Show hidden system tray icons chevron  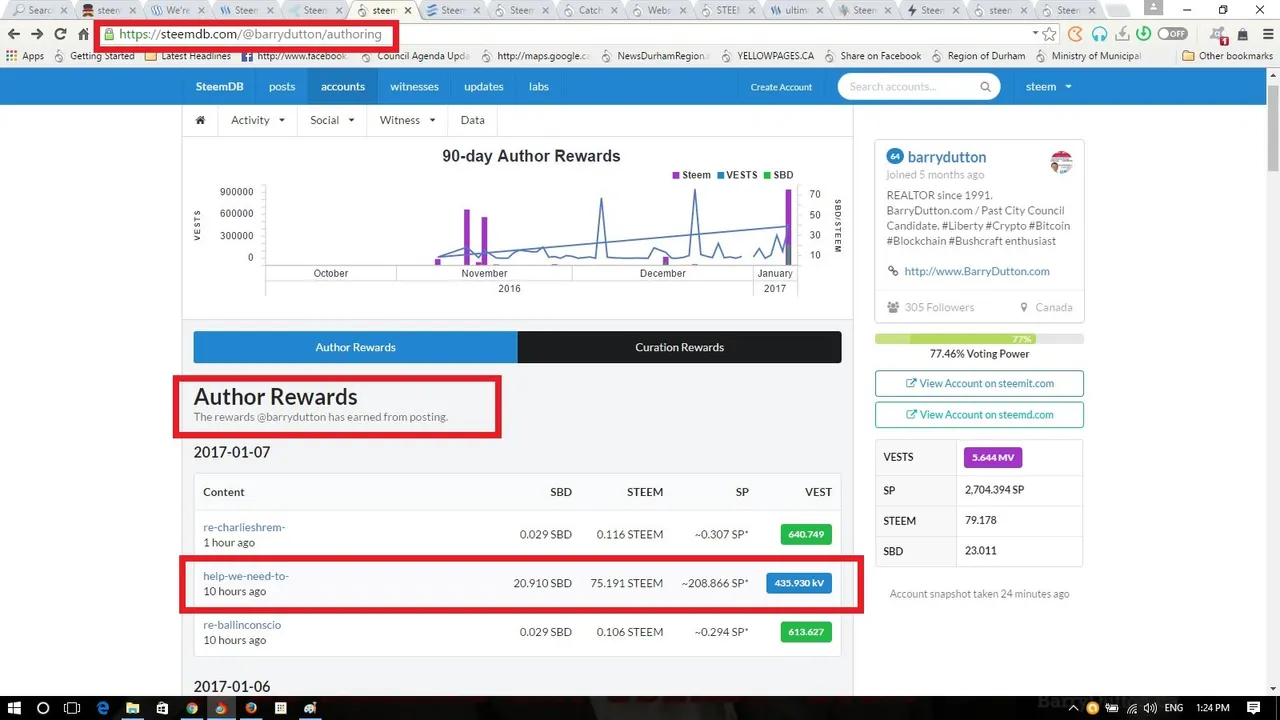[1074, 708]
